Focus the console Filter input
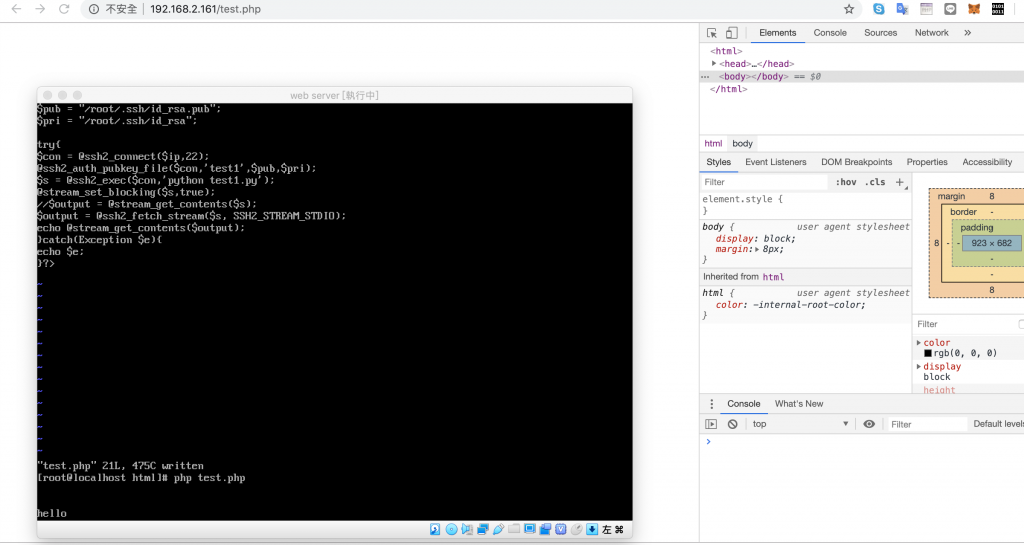This screenshot has height=545, width=1024. (926, 424)
